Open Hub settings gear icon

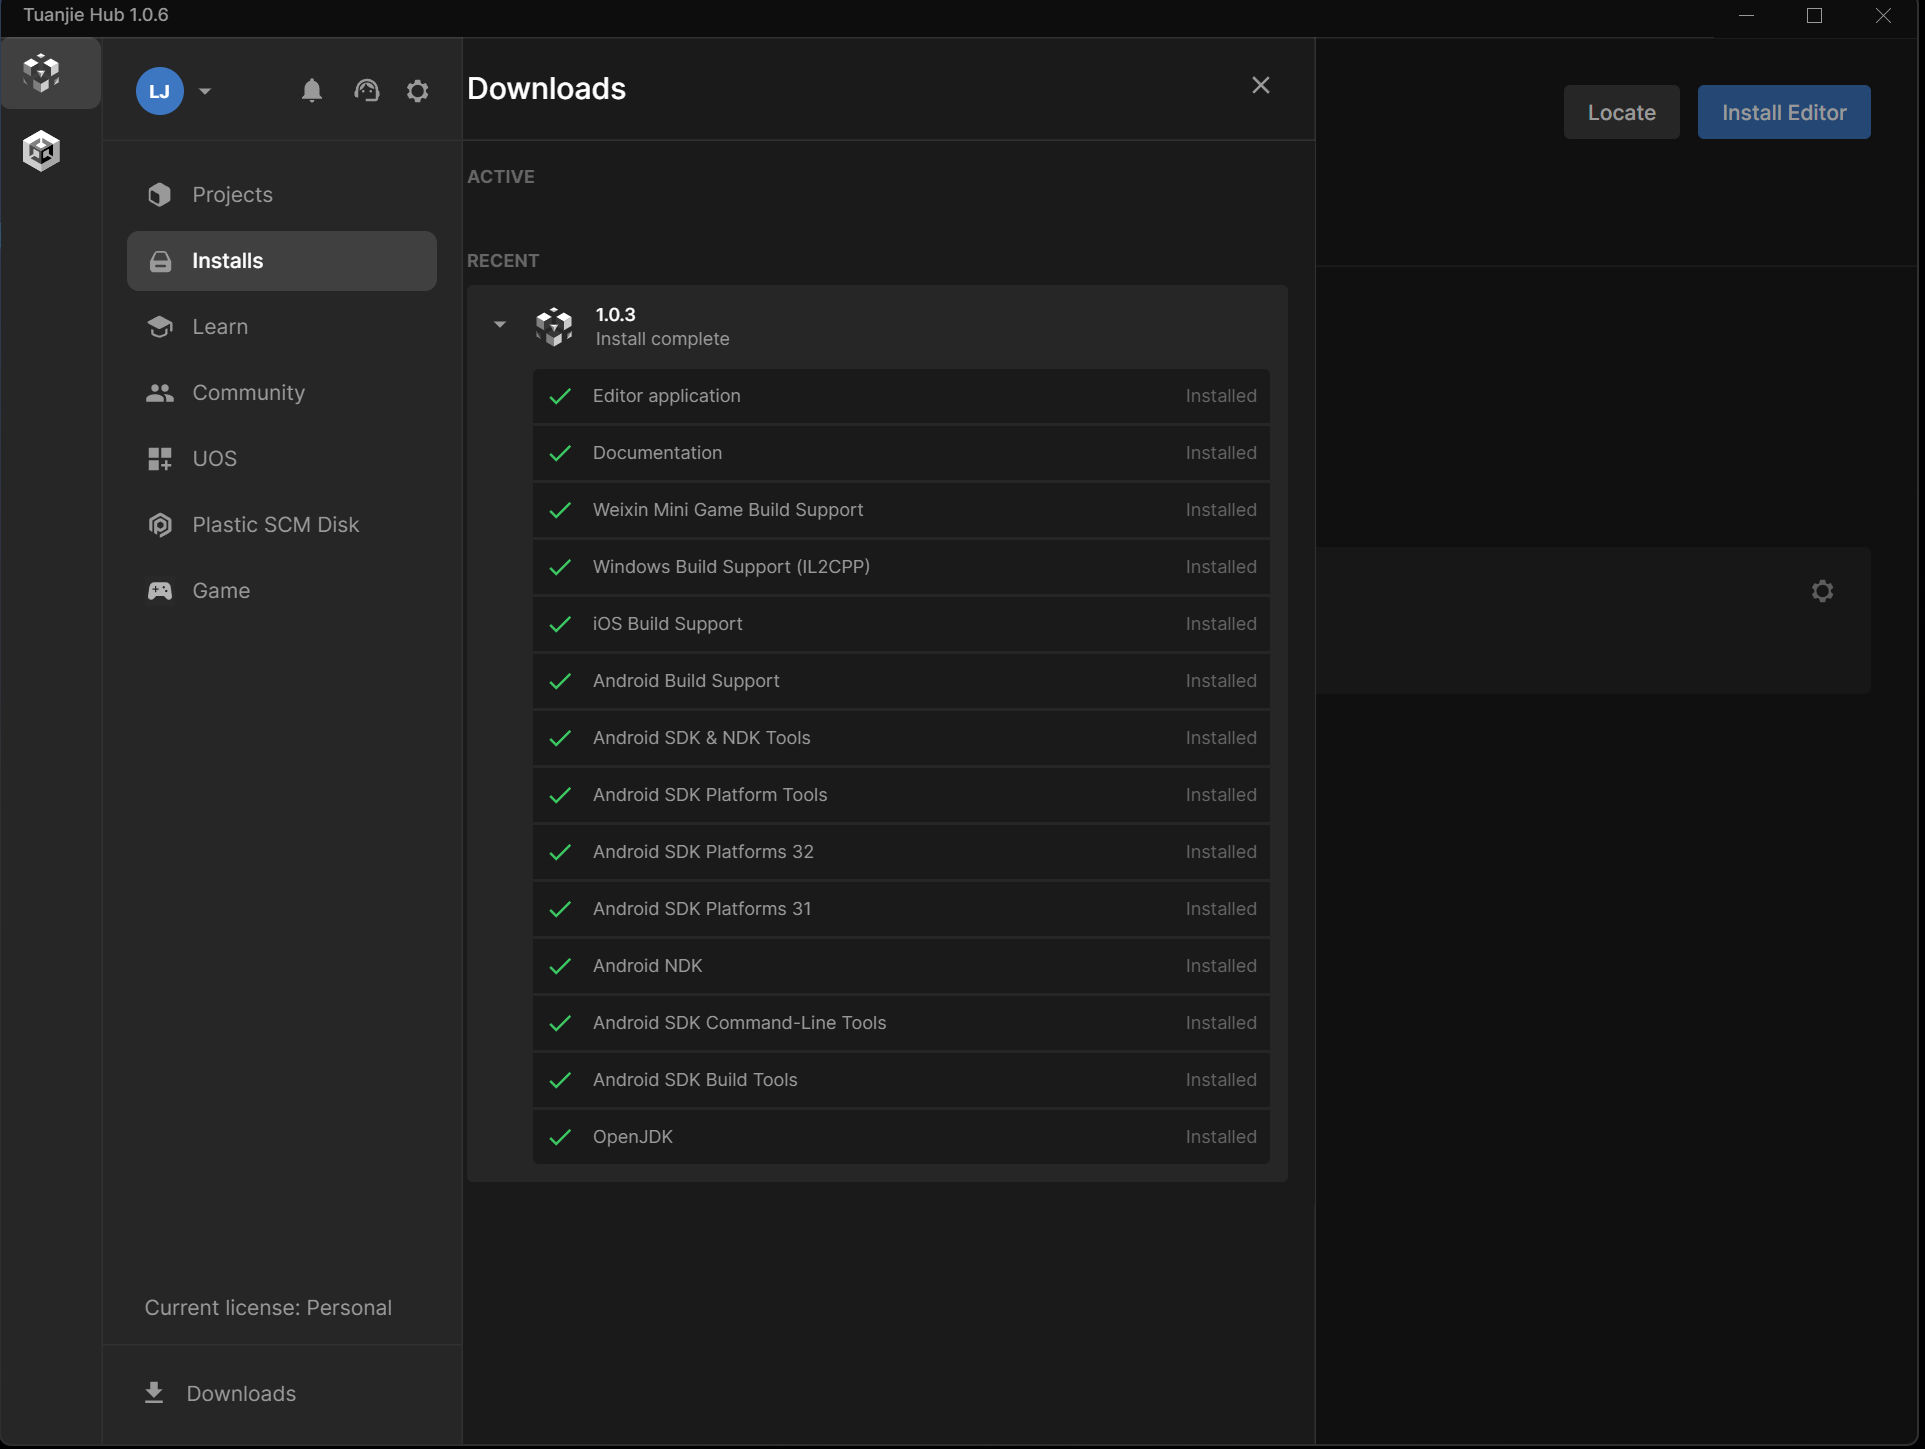[418, 91]
